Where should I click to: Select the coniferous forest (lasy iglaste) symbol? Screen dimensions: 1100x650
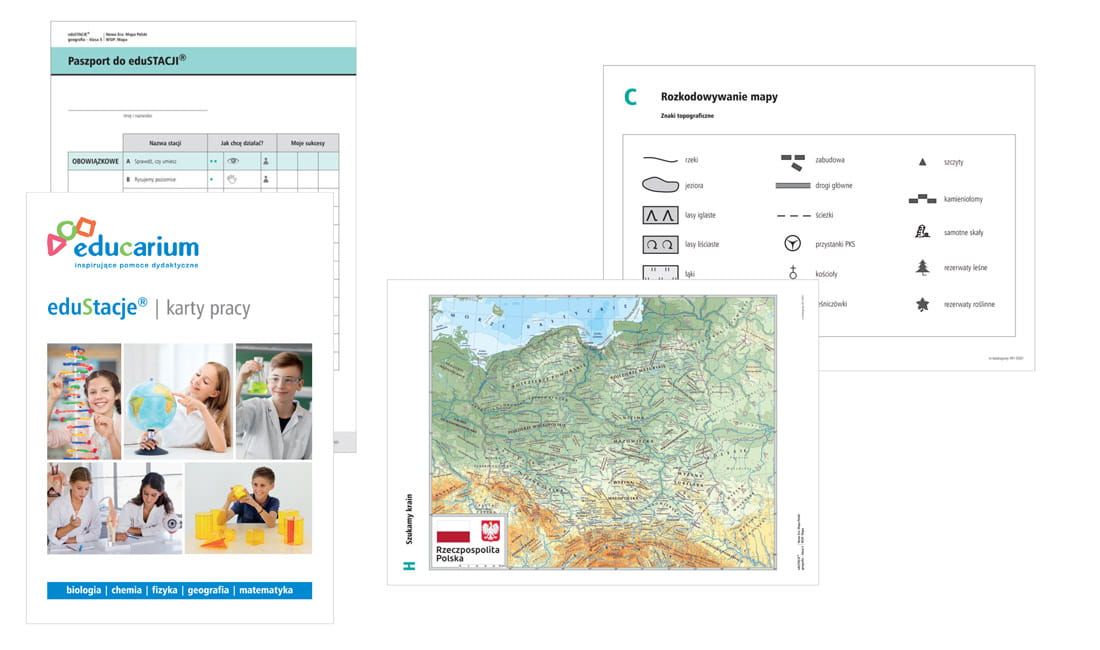pyautogui.click(x=660, y=215)
